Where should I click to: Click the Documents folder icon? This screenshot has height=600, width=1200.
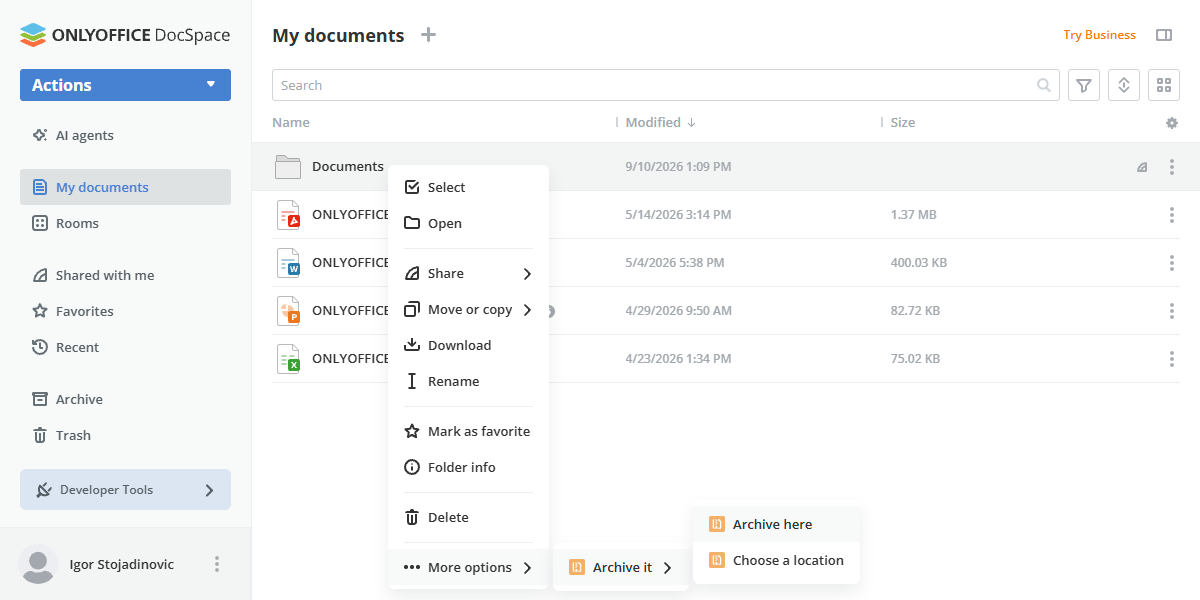(x=288, y=167)
